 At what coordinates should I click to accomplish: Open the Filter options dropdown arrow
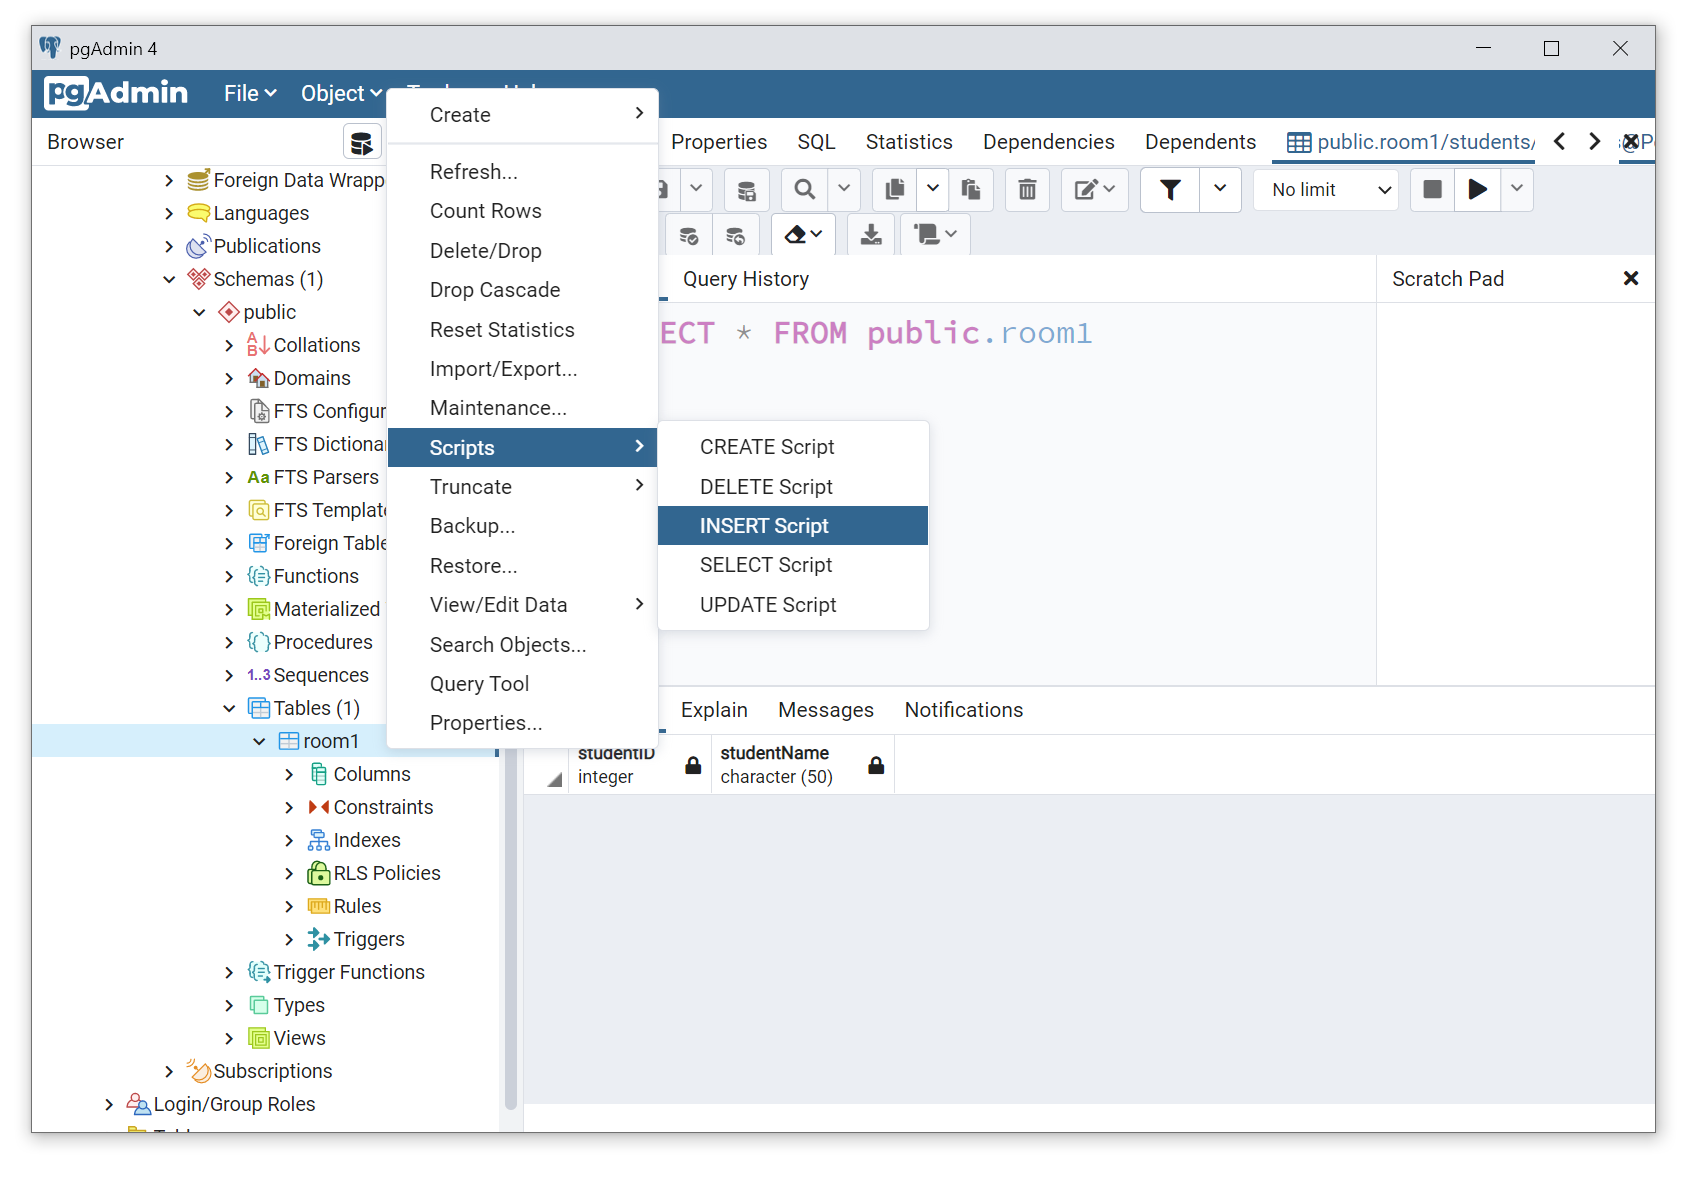tap(1220, 190)
